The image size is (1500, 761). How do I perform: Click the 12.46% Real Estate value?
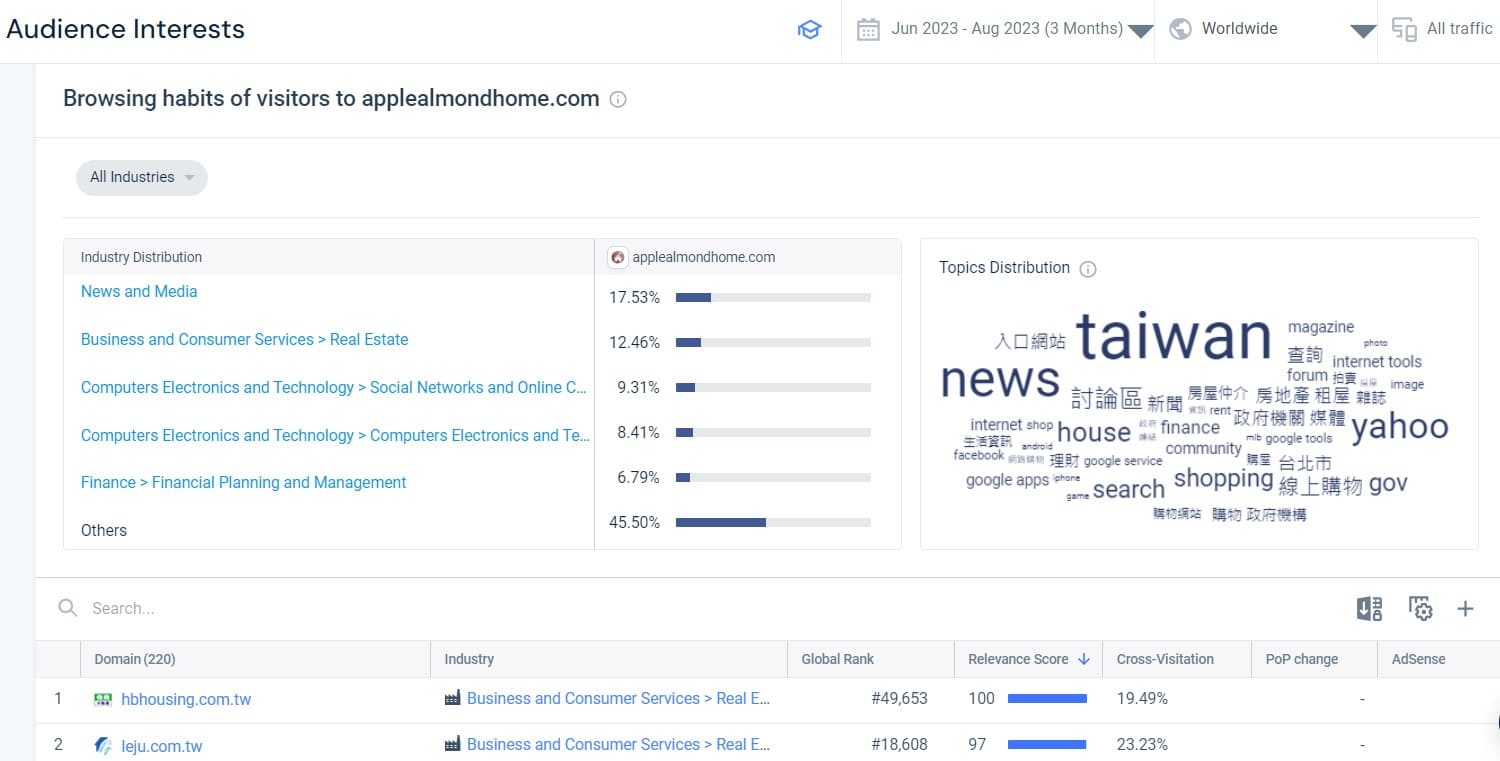pyautogui.click(x=635, y=342)
